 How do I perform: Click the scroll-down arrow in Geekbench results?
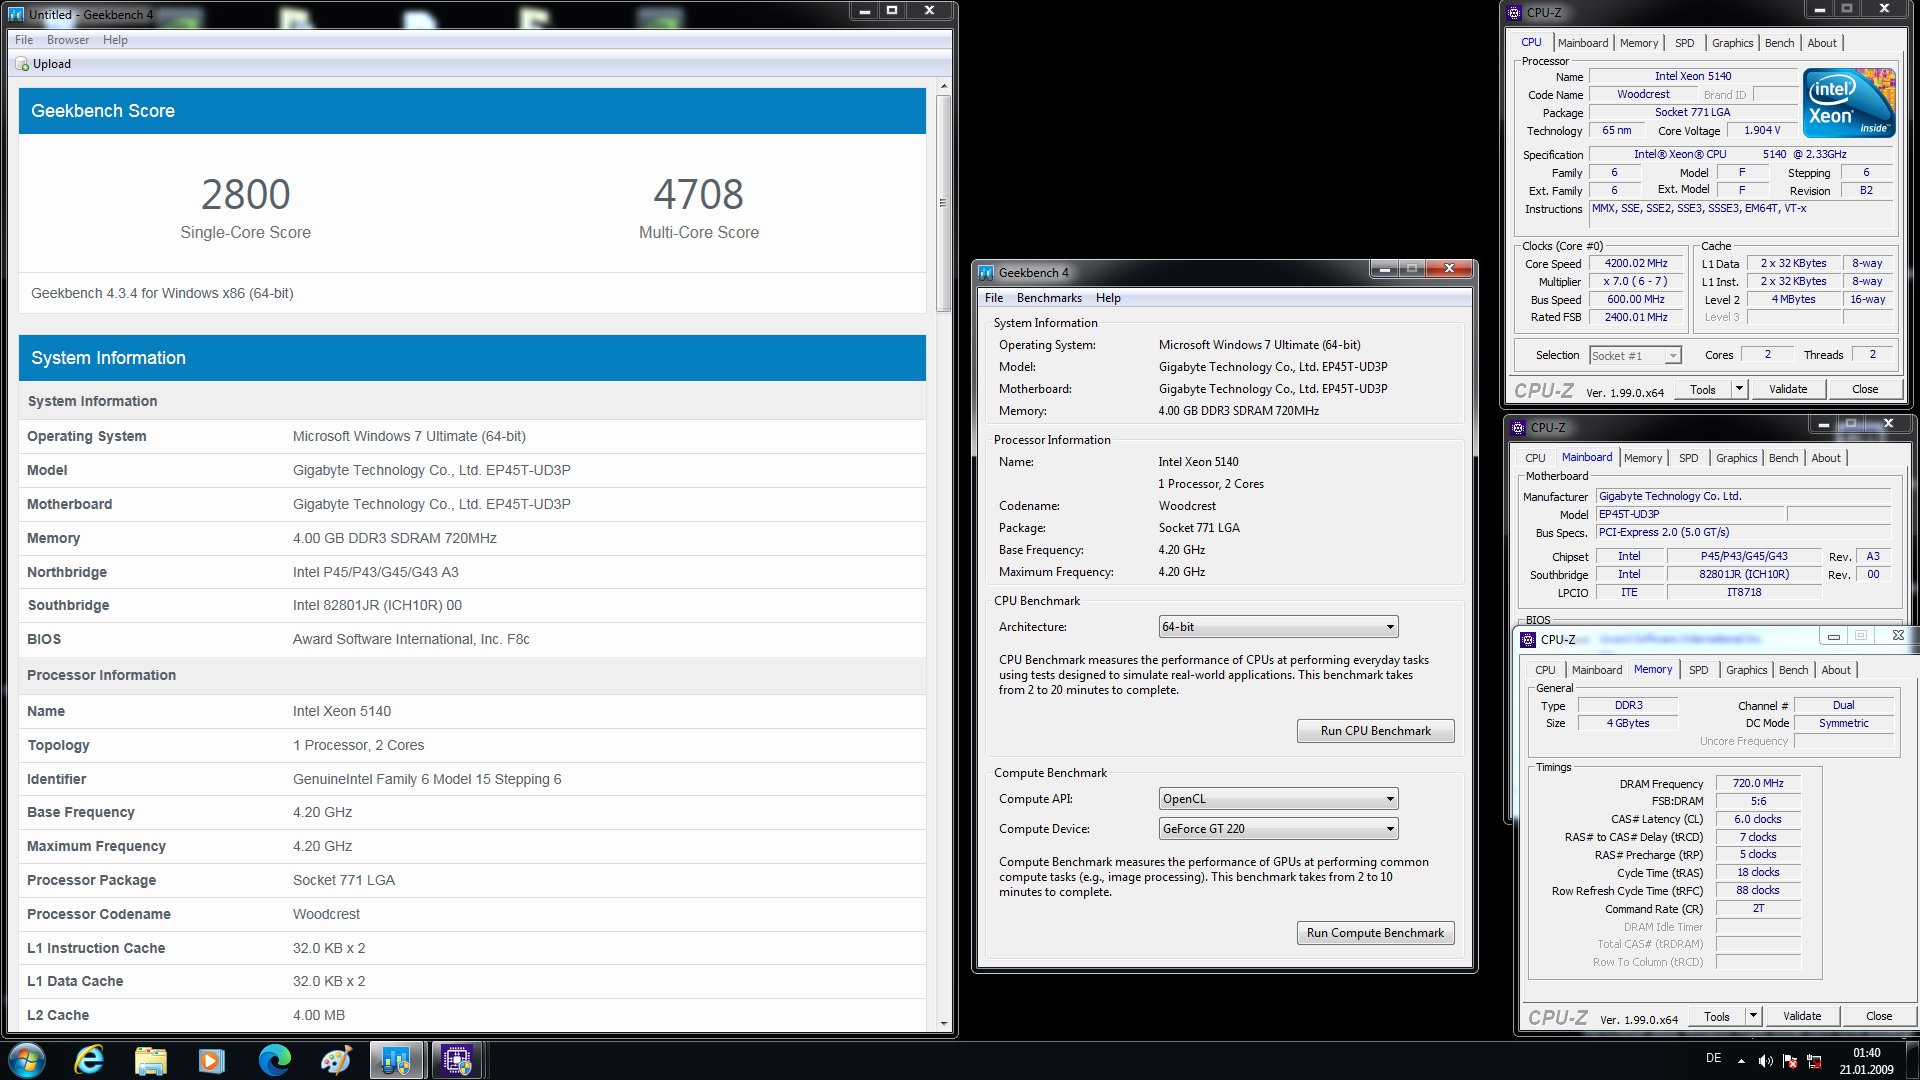pos(943,1024)
